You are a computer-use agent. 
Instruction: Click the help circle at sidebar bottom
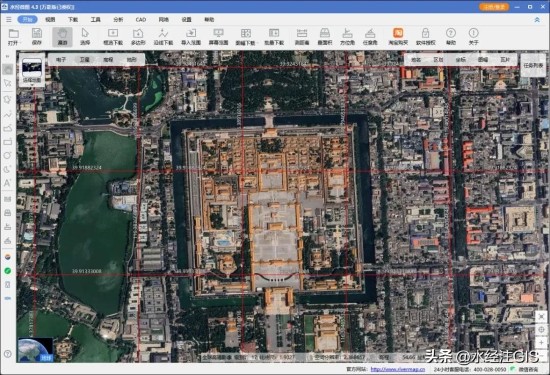click(x=7, y=354)
